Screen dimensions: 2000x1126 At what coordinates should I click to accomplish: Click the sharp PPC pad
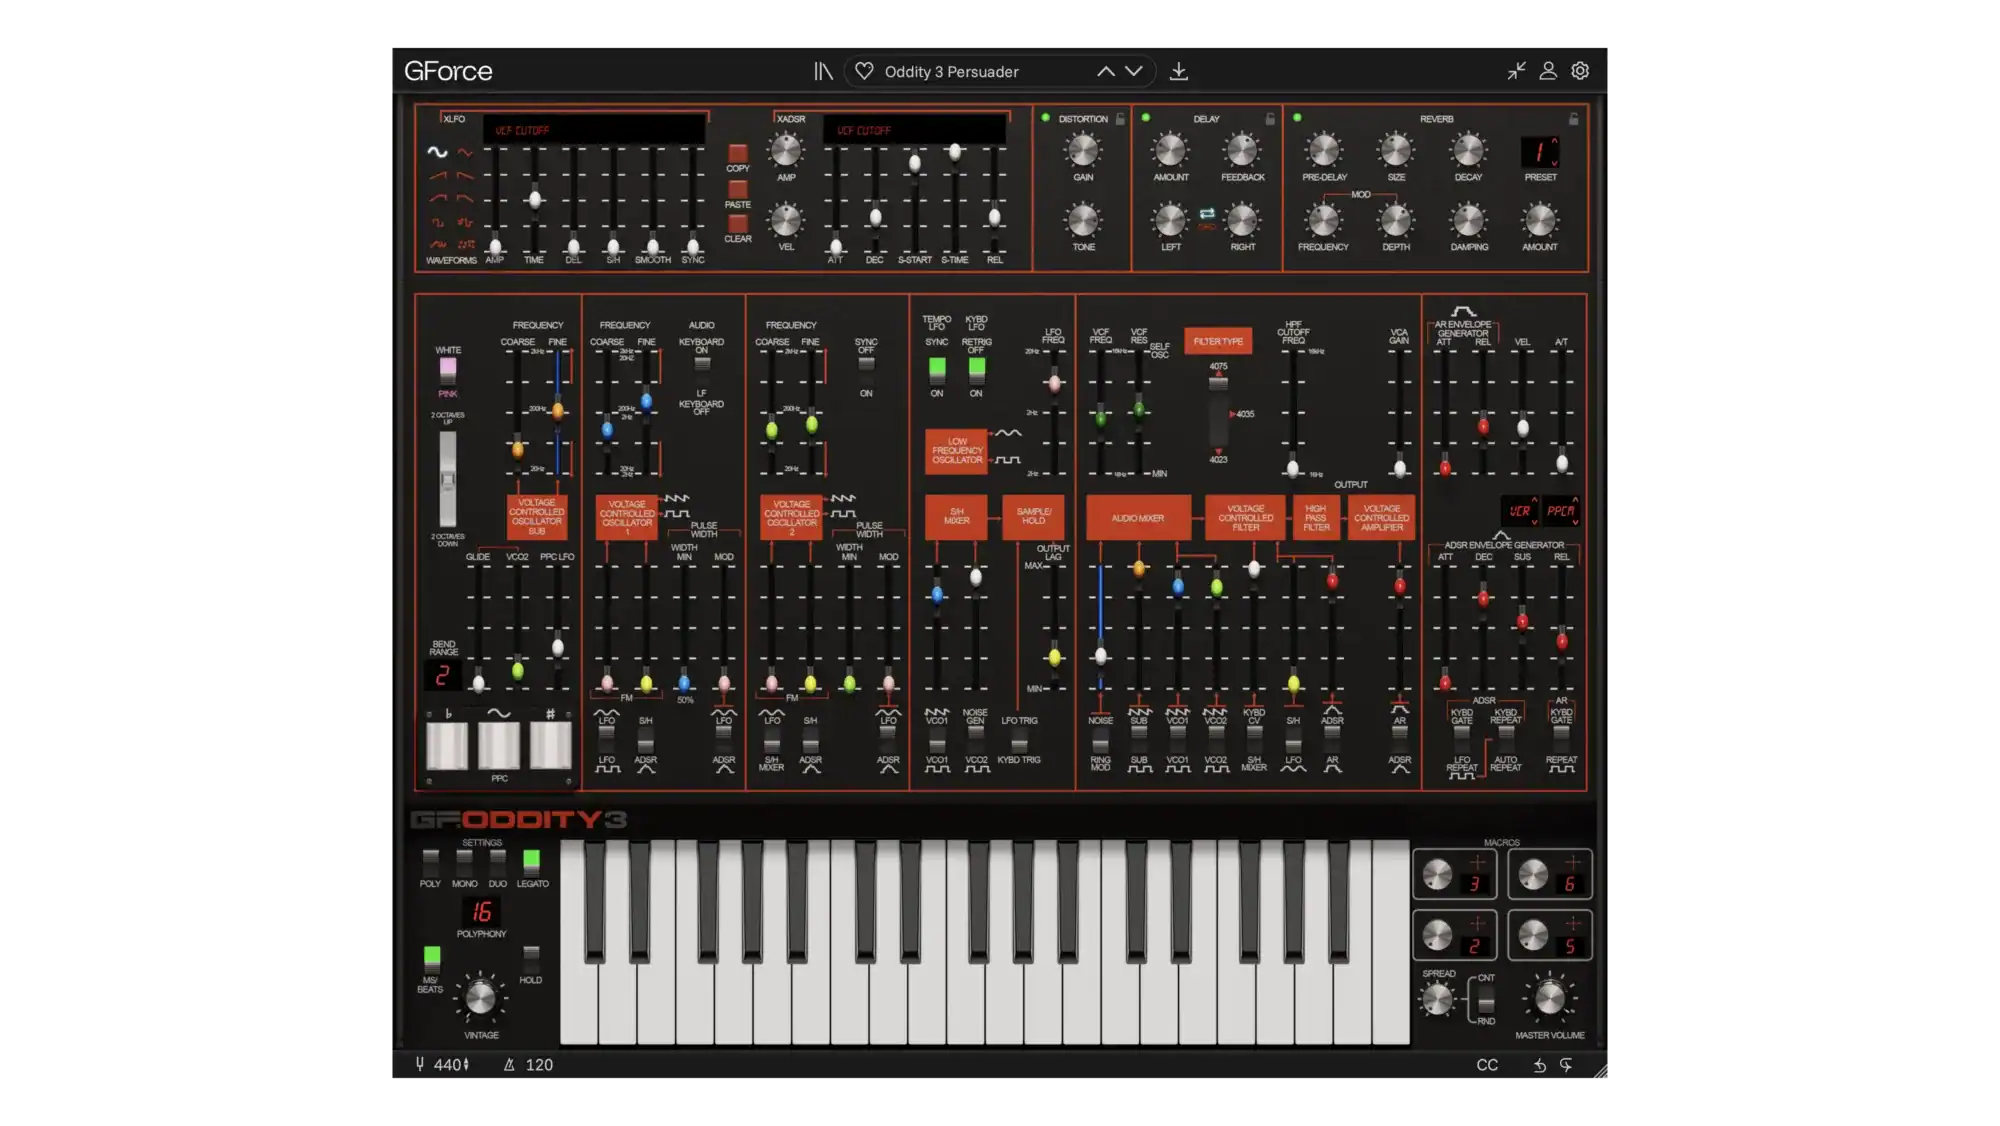coord(550,745)
